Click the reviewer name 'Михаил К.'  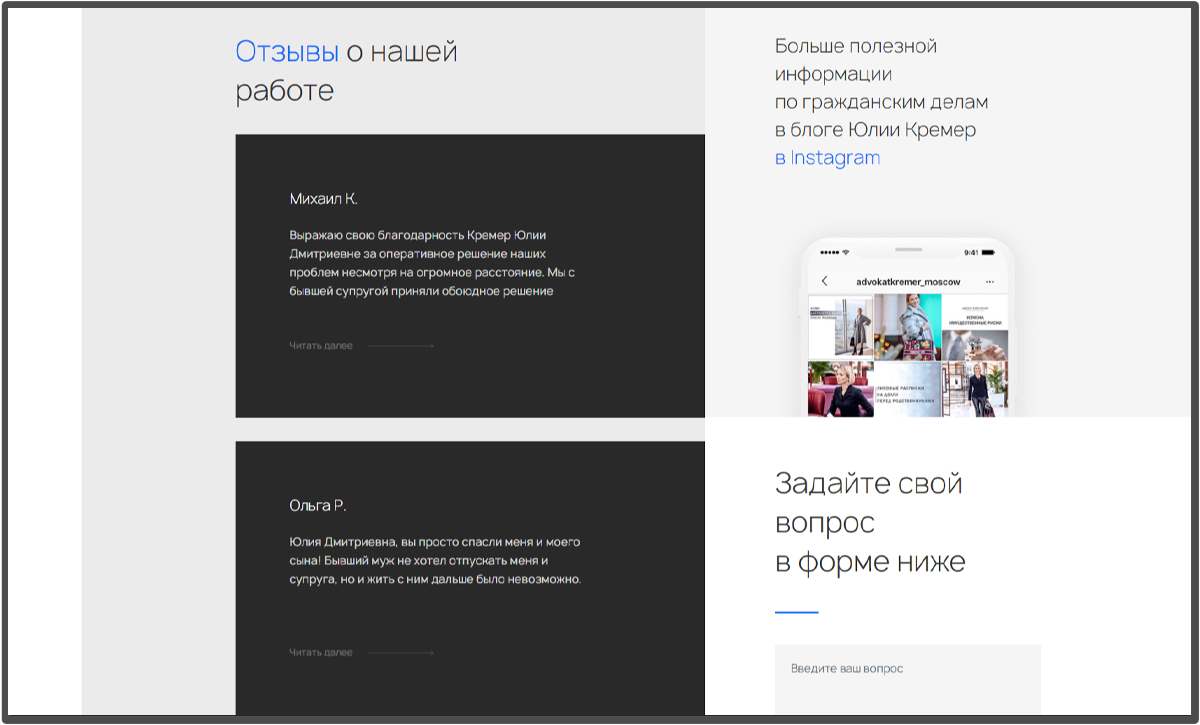(x=323, y=199)
